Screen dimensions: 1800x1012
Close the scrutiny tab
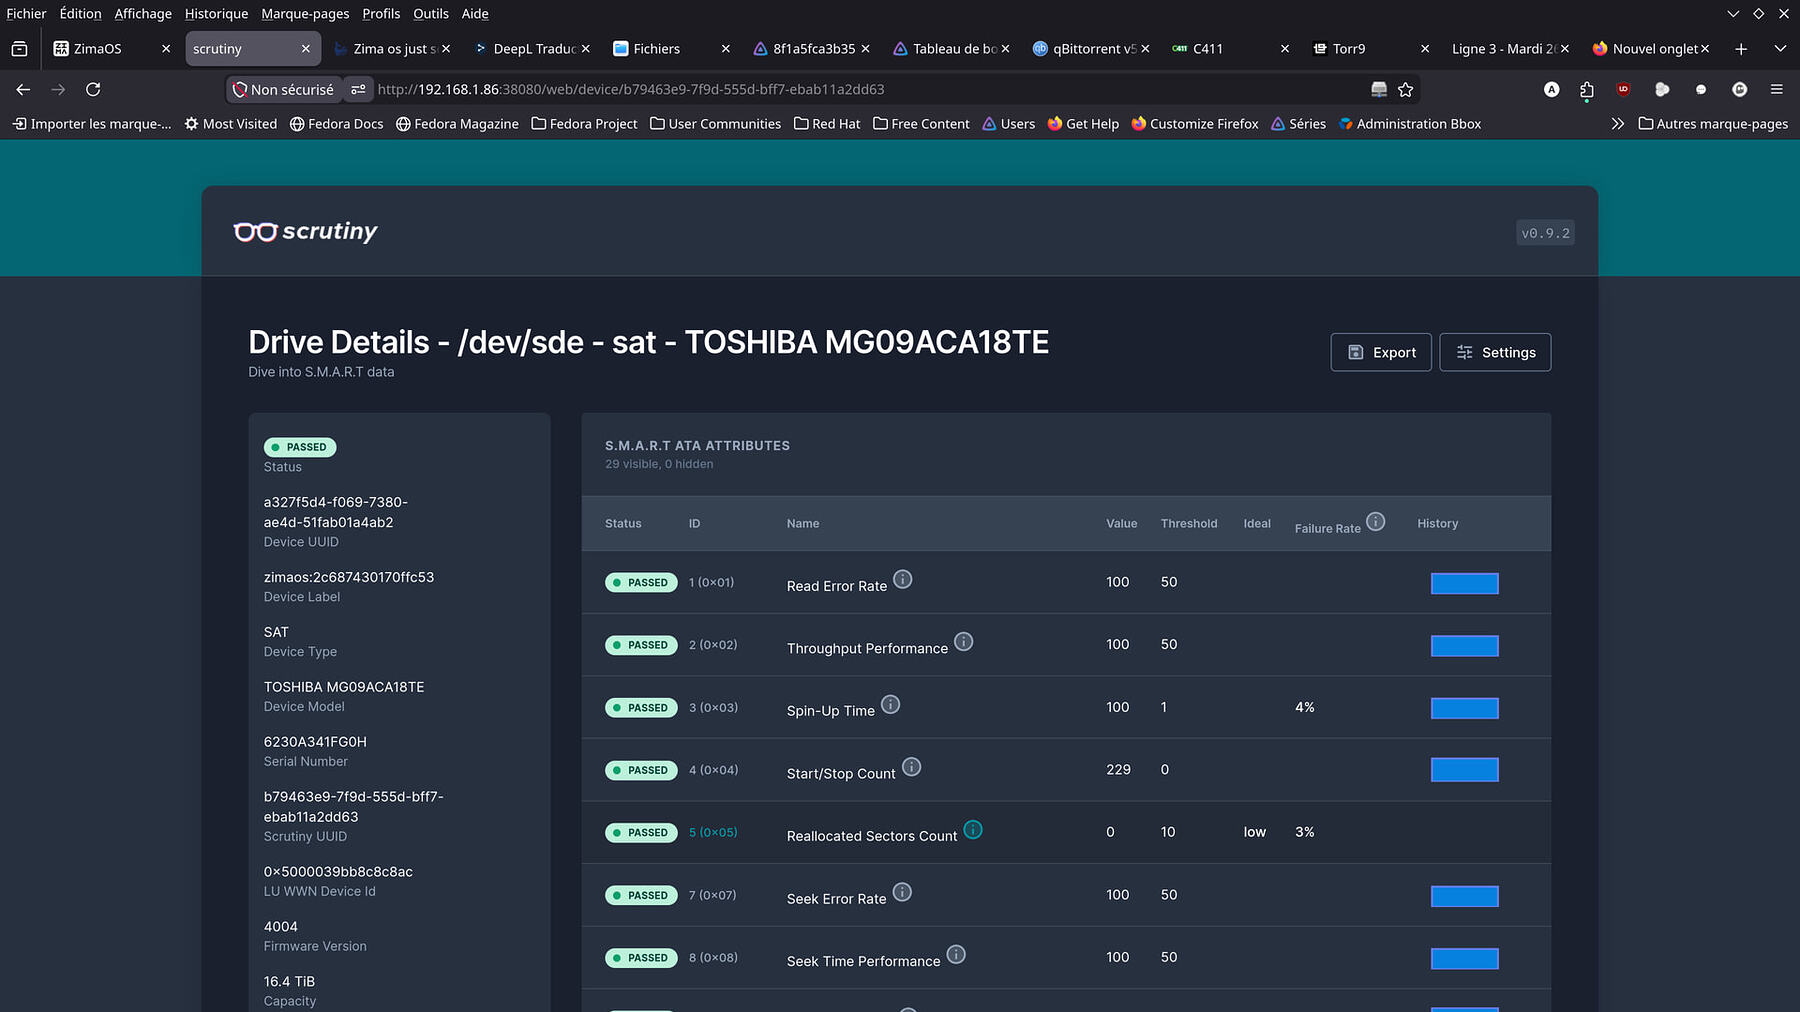(x=305, y=48)
